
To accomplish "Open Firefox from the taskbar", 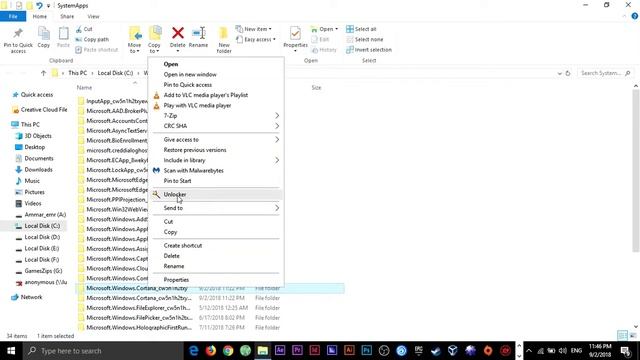I will pos(211,351).
